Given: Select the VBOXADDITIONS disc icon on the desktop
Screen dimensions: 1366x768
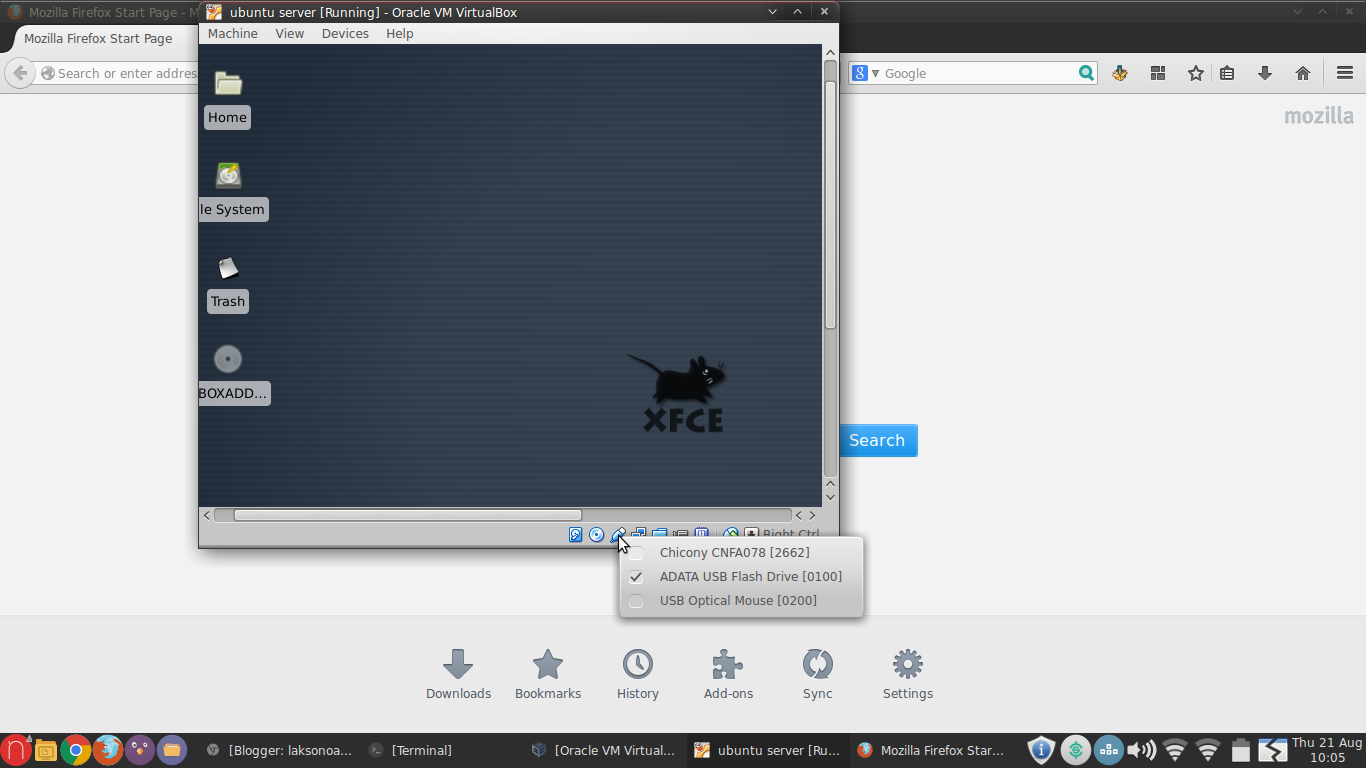Looking at the screenshot, I should tap(233, 374).
